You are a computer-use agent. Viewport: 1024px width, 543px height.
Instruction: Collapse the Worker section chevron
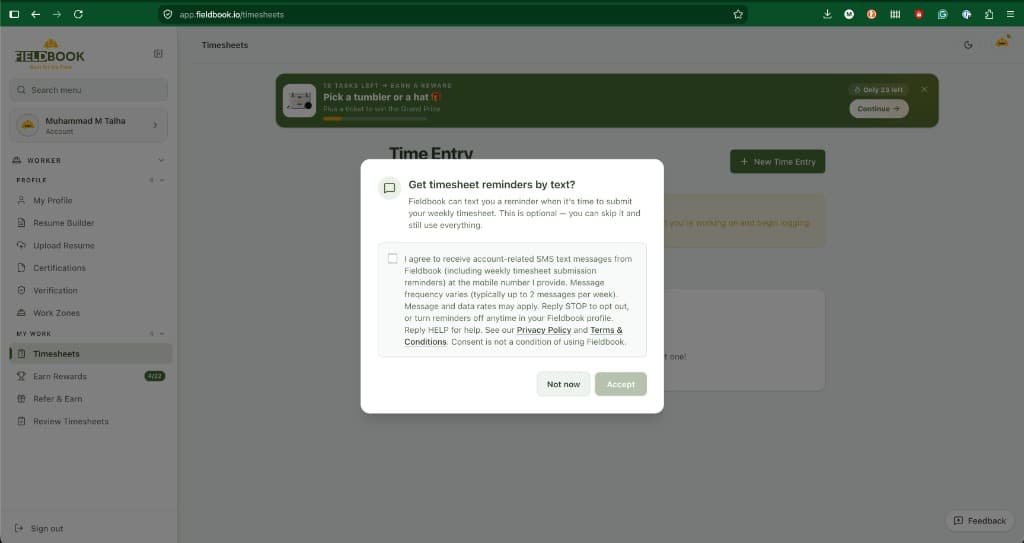pyautogui.click(x=161, y=160)
